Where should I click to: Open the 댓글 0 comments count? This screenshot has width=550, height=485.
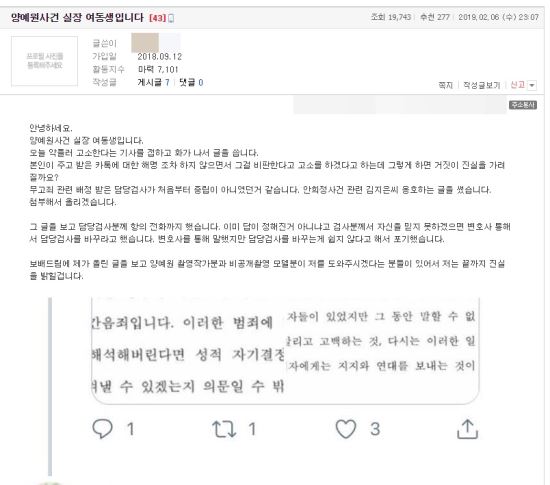click(191, 82)
